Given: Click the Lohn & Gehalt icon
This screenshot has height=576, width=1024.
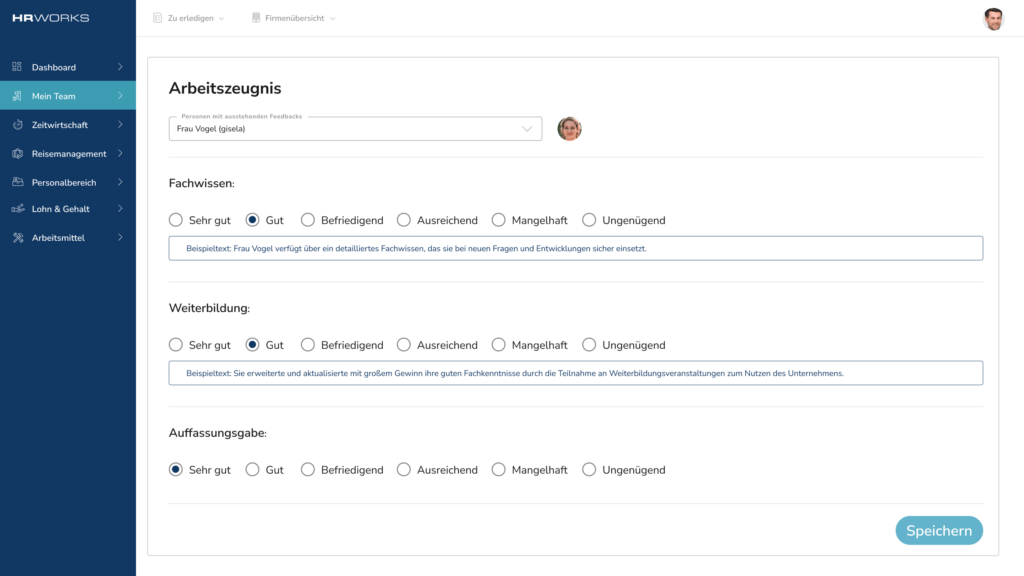Looking at the screenshot, I should (x=18, y=209).
